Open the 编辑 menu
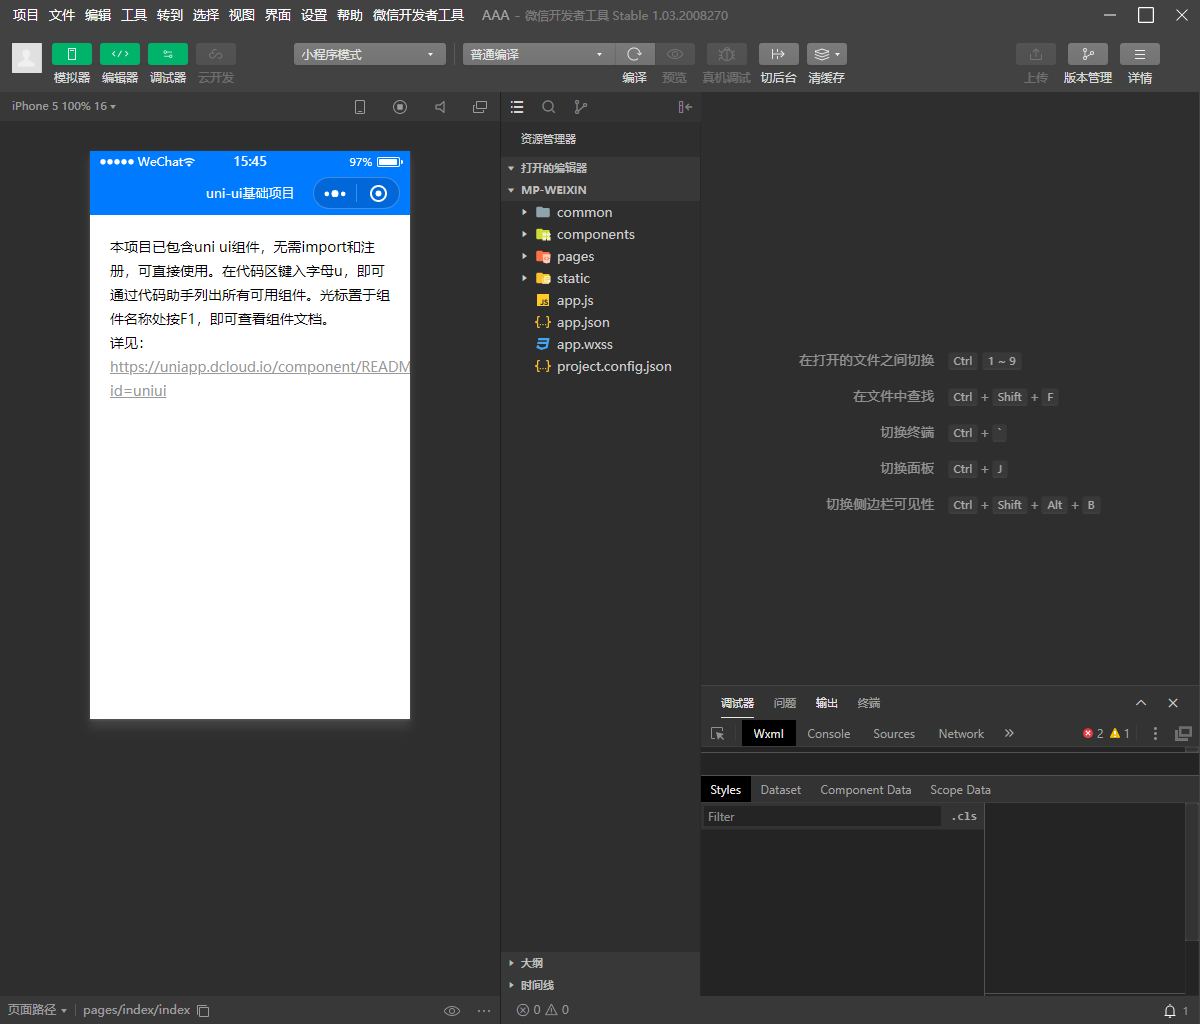1200x1024 pixels. click(98, 15)
